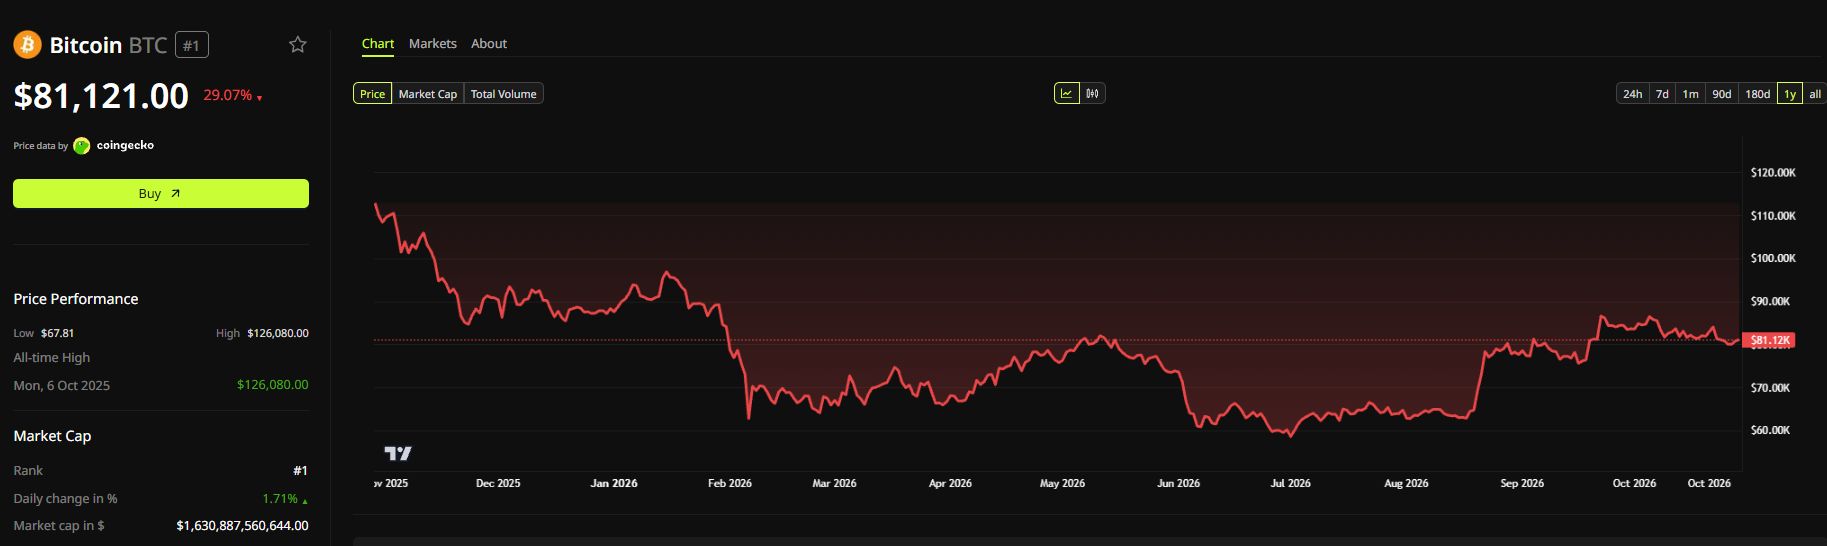Viewport: 1827px width, 546px height.
Task: Click the Price Performance heading
Action: pyautogui.click(x=76, y=299)
